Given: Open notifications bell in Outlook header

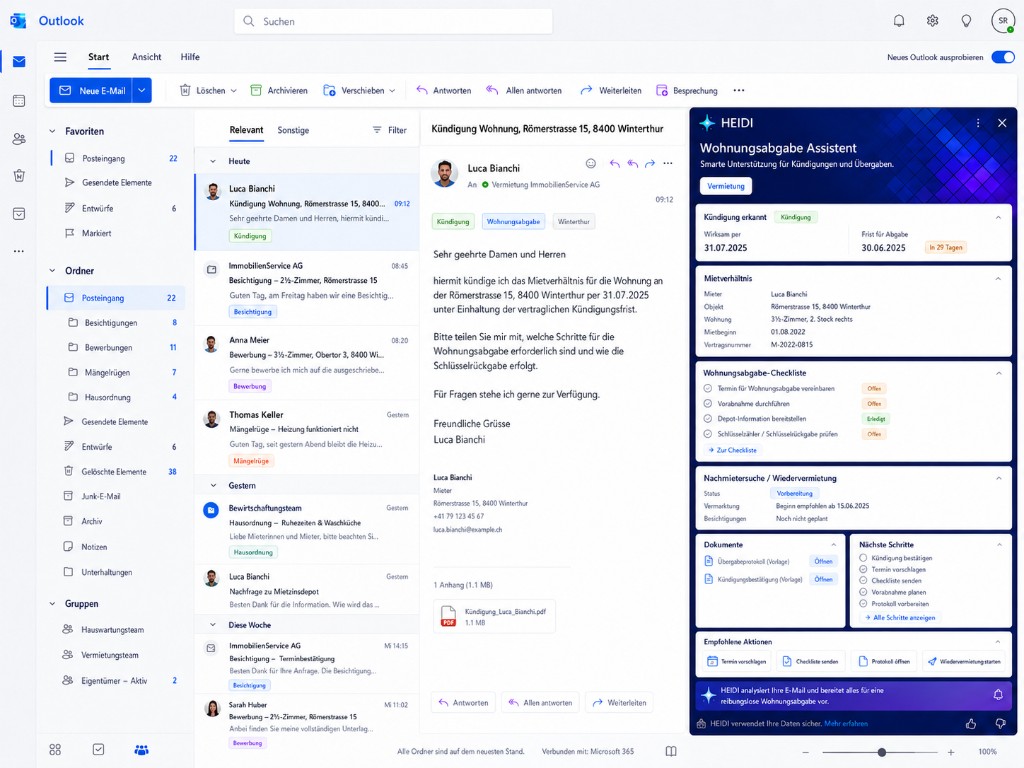Looking at the screenshot, I should [x=899, y=21].
